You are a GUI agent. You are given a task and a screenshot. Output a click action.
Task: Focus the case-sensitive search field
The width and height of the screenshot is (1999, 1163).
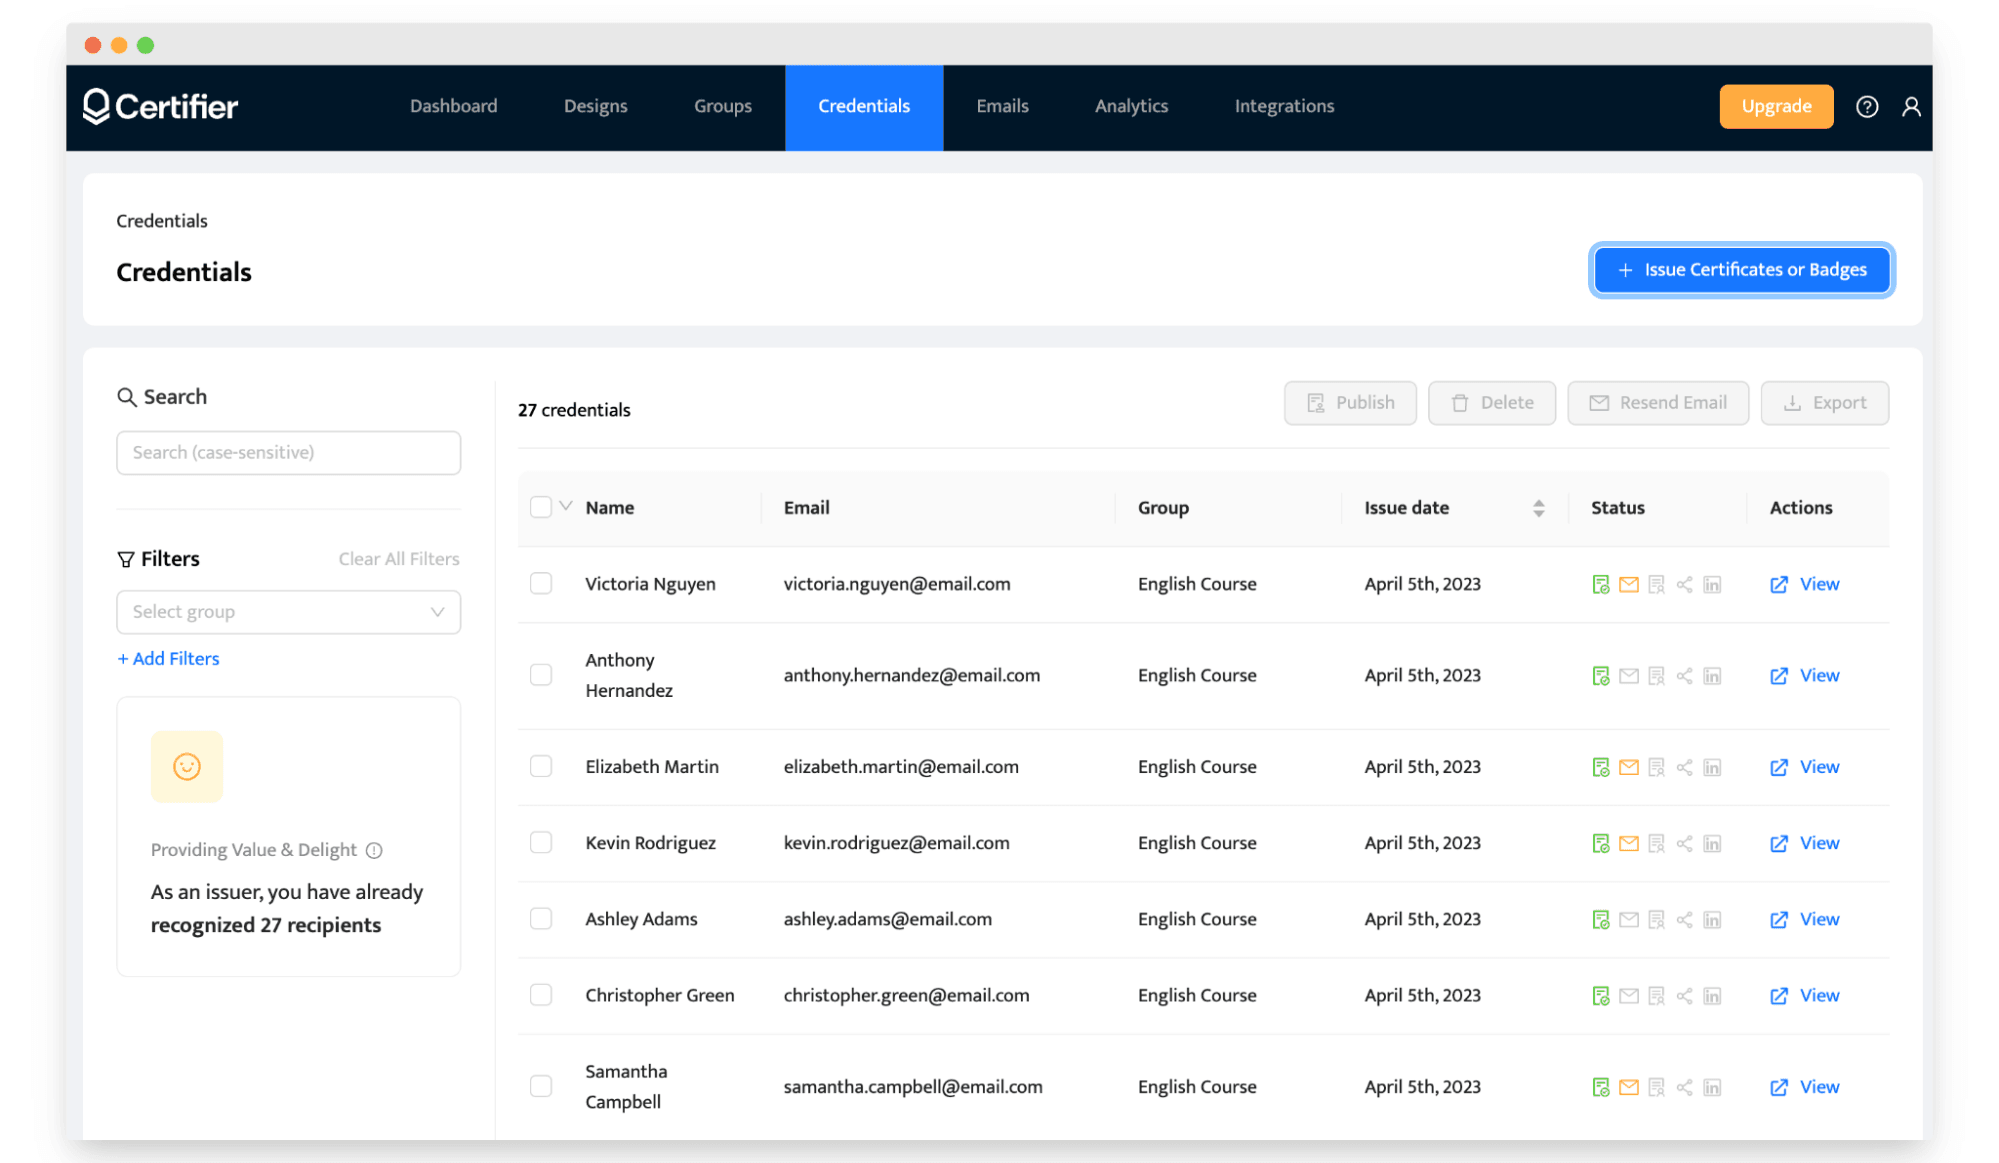(x=288, y=453)
